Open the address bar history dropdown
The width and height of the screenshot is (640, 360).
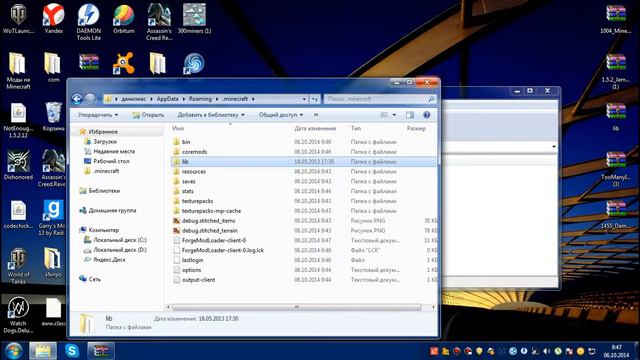point(304,99)
